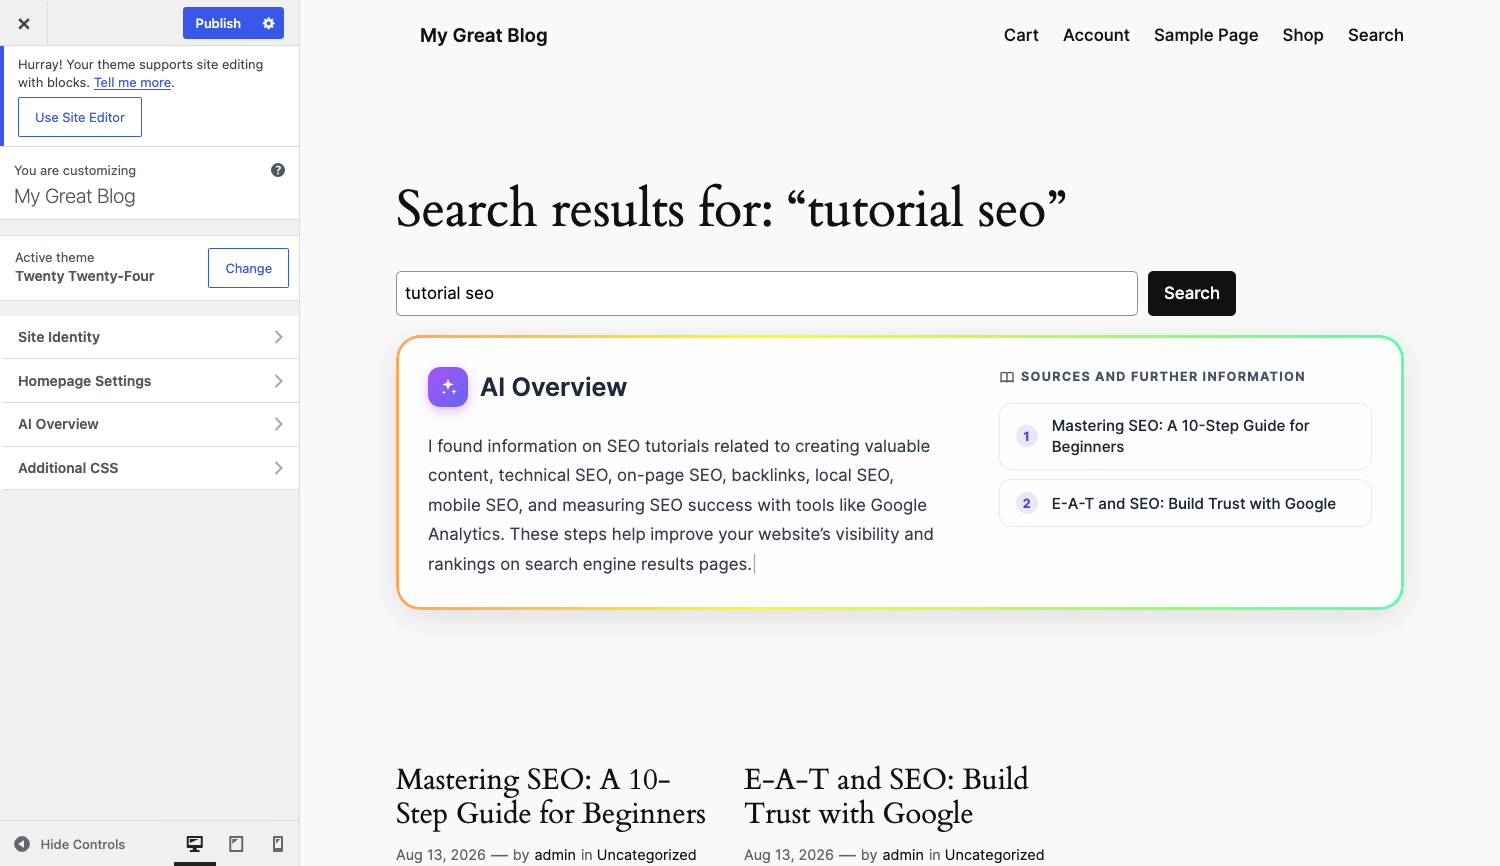Image resolution: width=1500 pixels, height=866 pixels.
Task: Expand the Additional CSS section
Action: point(150,468)
